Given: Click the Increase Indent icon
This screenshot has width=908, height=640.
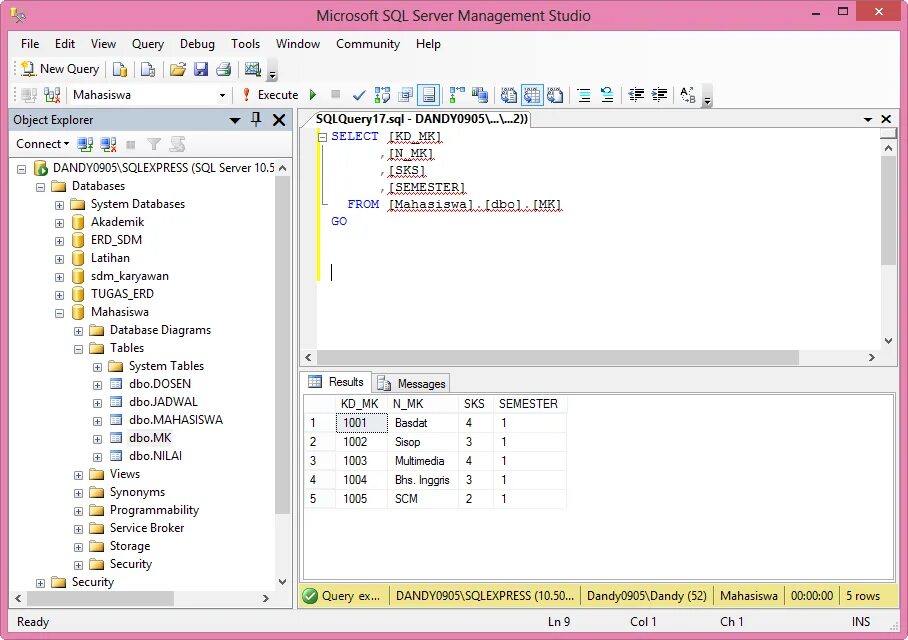Looking at the screenshot, I should coord(659,95).
